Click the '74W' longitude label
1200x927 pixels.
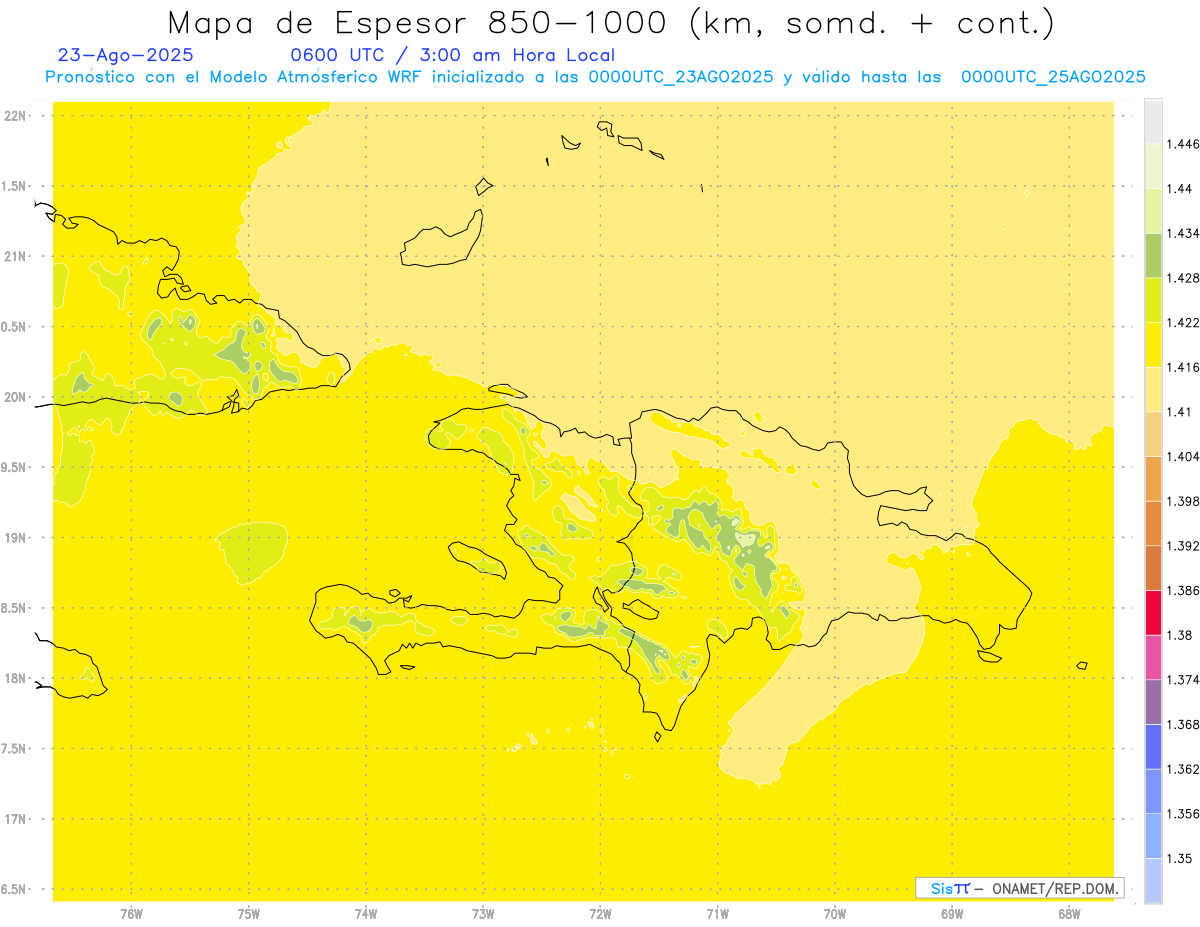click(366, 914)
